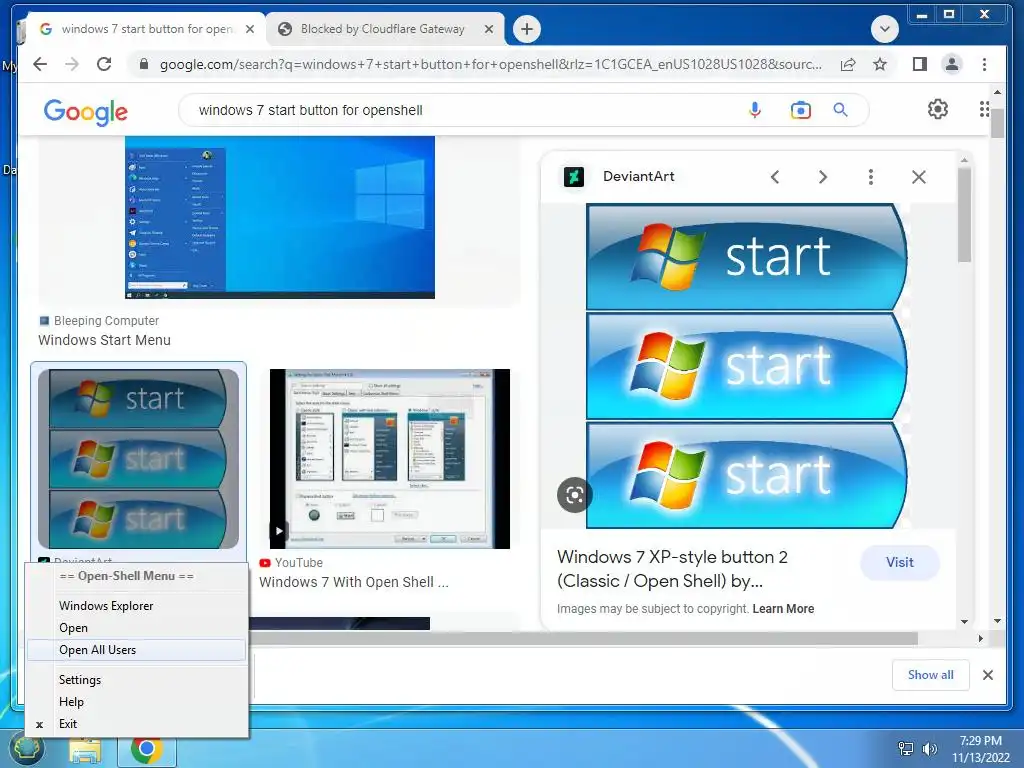Open the Chrome profile avatar
The image size is (1024, 768).
click(952, 64)
